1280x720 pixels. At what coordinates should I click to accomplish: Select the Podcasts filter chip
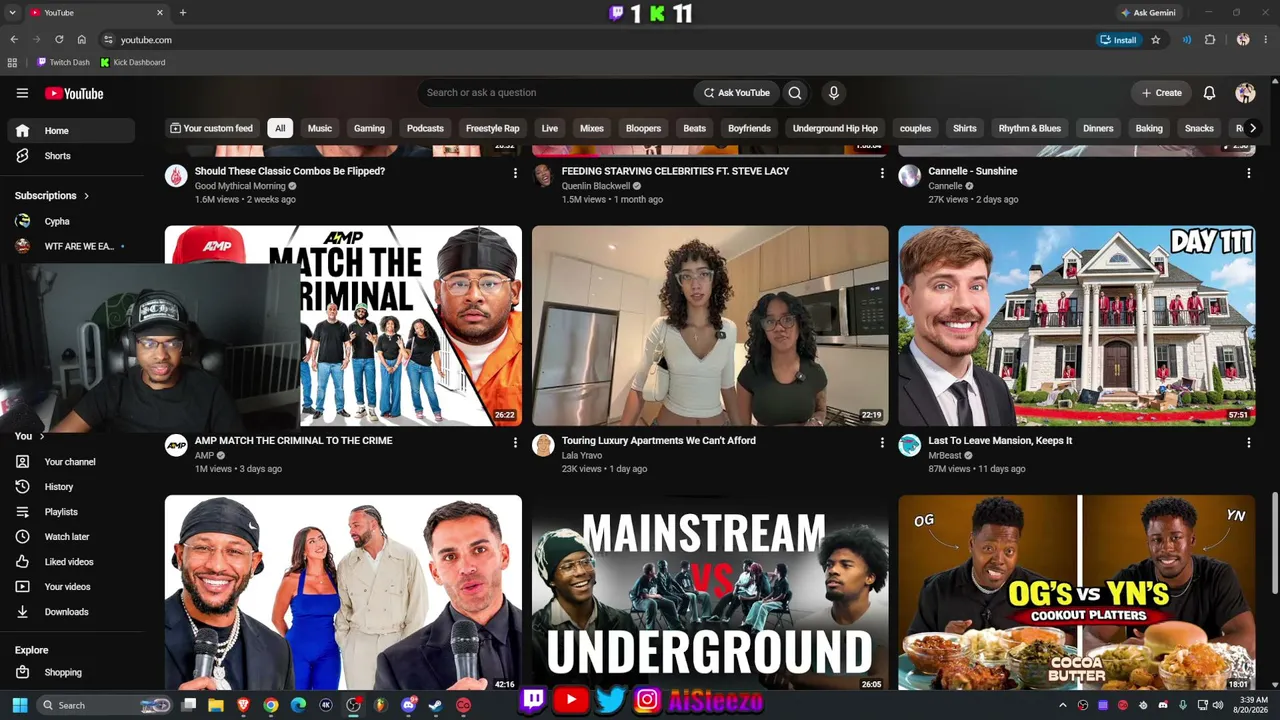(425, 128)
